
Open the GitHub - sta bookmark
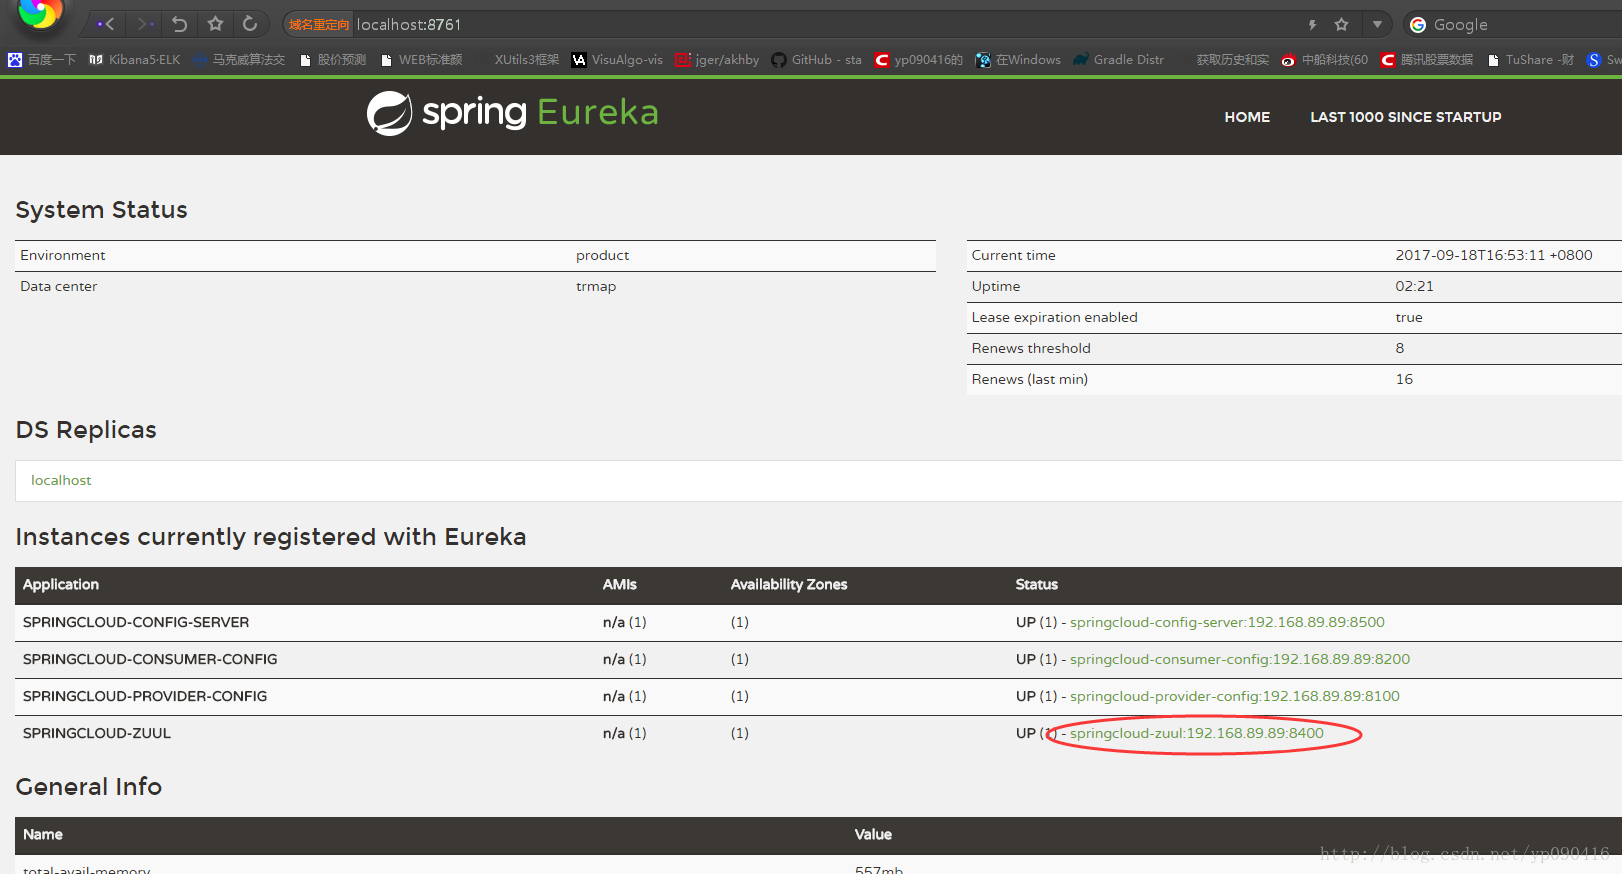816,60
